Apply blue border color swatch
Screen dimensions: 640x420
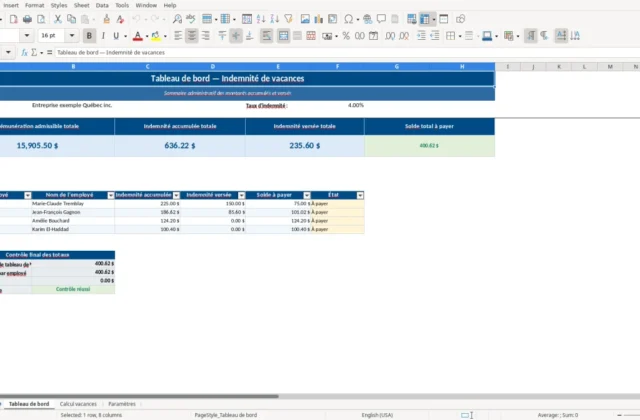(x=487, y=36)
